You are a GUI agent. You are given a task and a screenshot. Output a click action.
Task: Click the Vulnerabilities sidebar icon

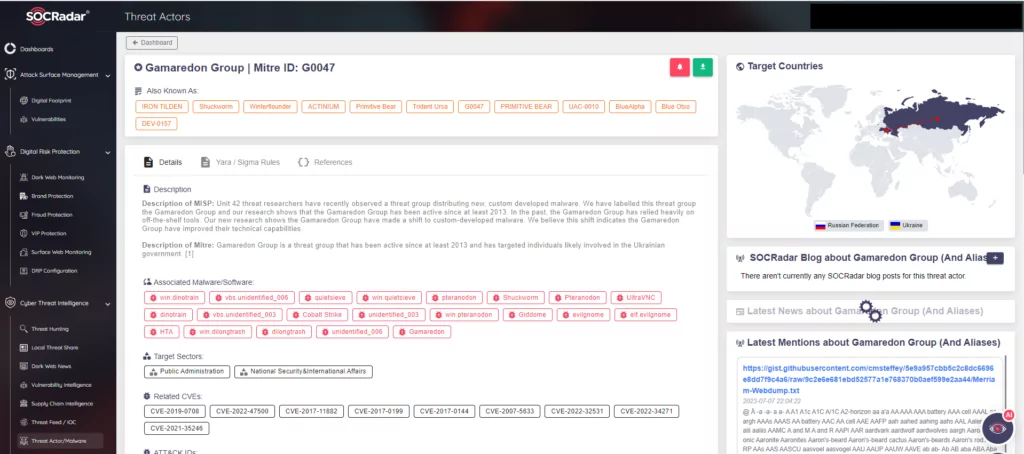click(24, 119)
